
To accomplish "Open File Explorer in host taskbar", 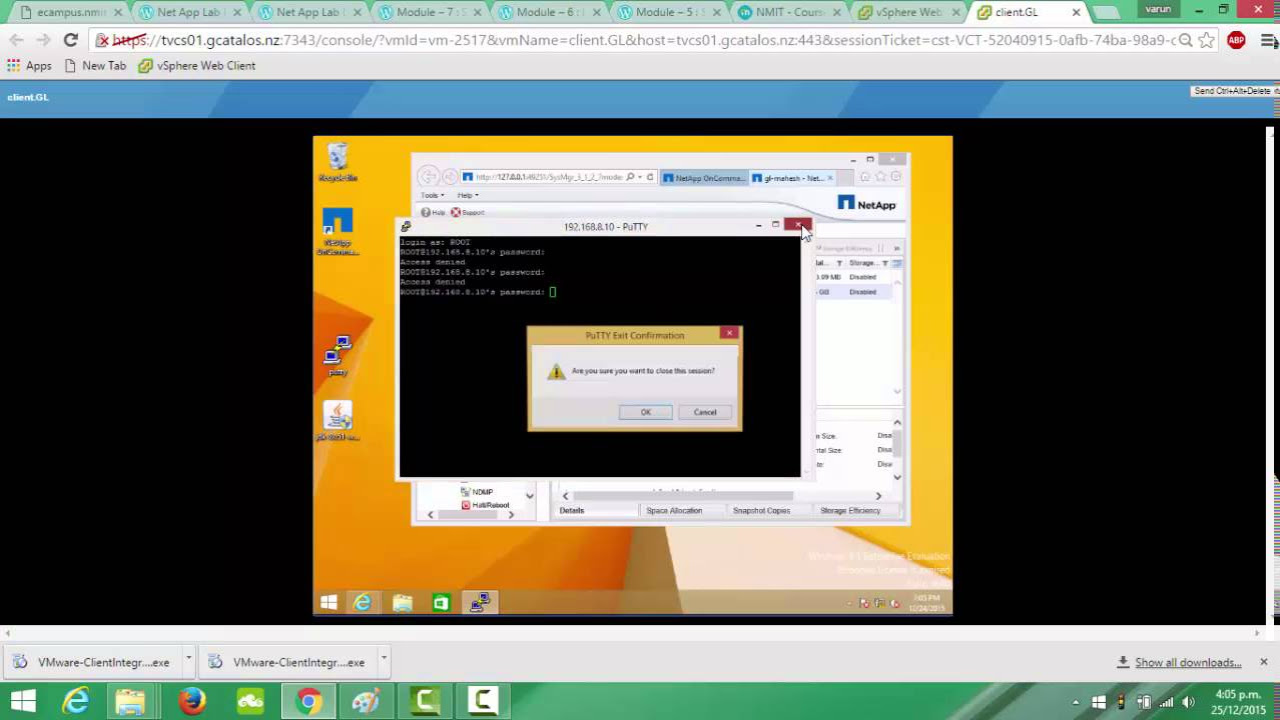I will [x=130, y=701].
